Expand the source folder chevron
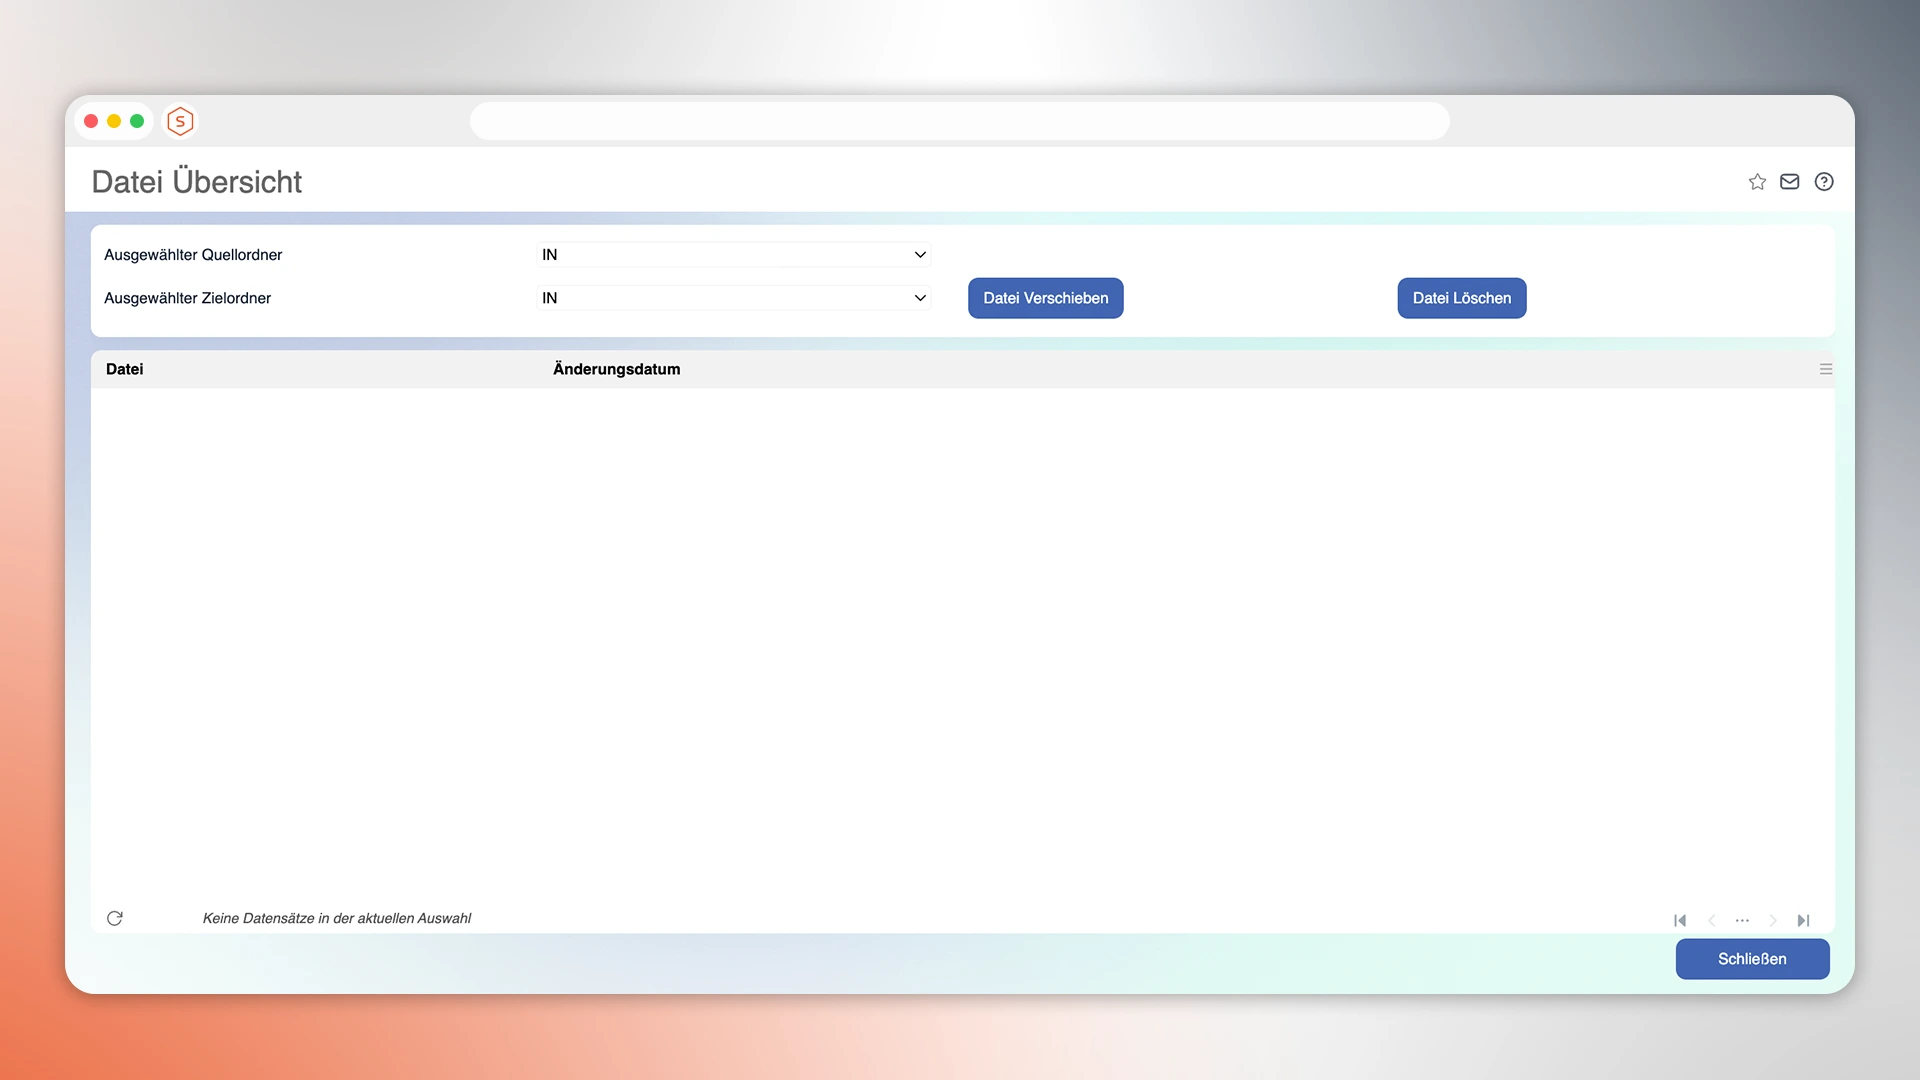Image resolution: width=1920 pixels, height=1080 pixels. [919, 255]
